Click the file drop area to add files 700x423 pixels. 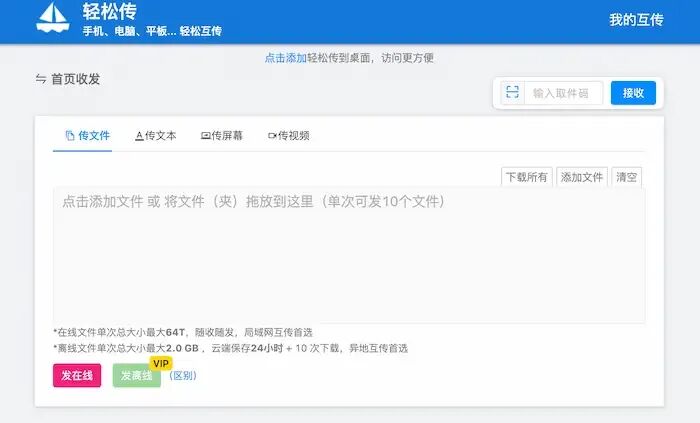[349, 255]
